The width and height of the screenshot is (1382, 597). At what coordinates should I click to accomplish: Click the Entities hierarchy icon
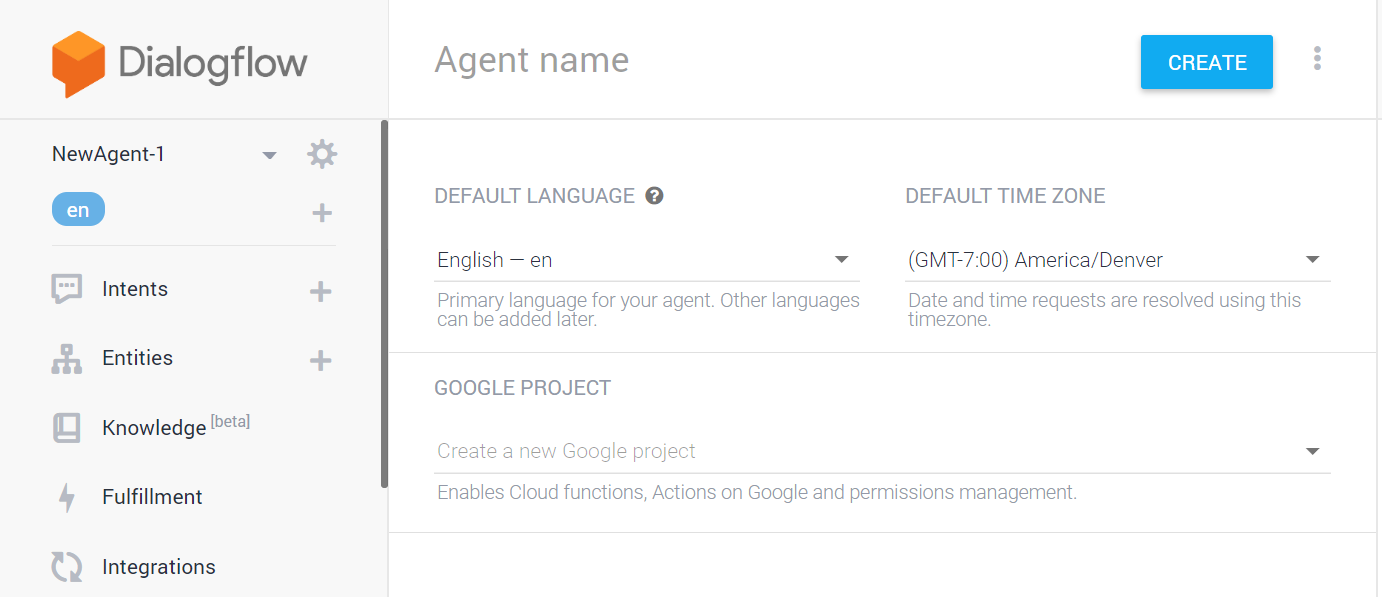66,357
